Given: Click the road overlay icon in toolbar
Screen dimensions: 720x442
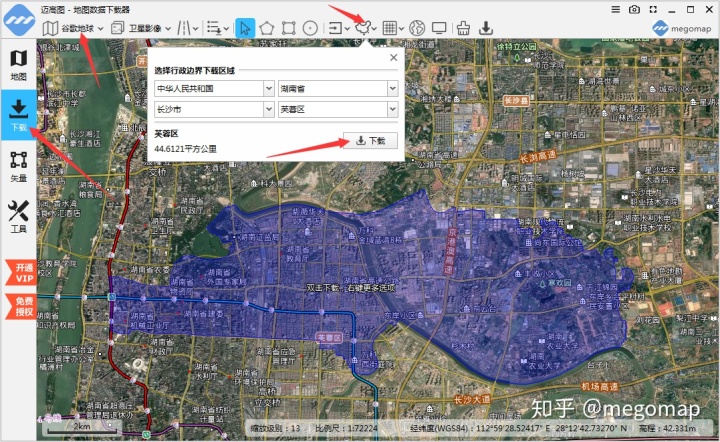Looking at the screenshot, I should click(x=184, y=28).
